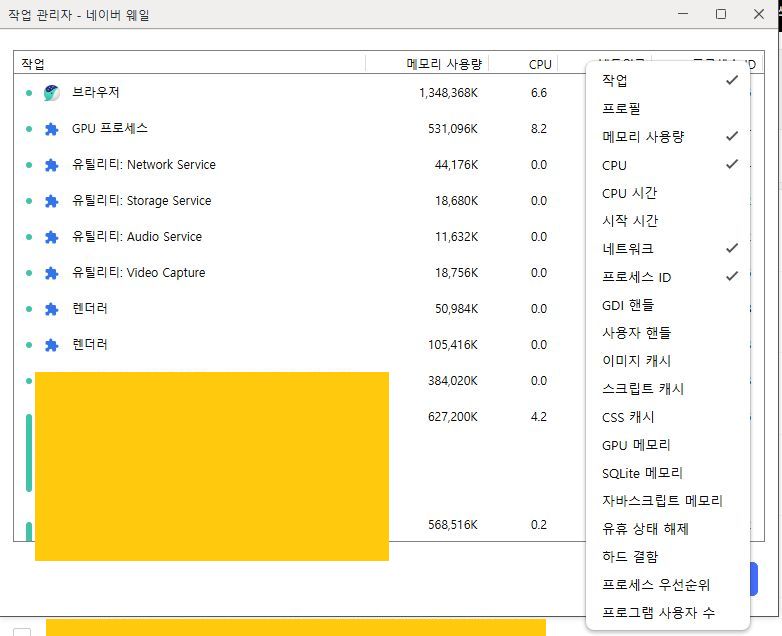
Task: Click the green status dot of GPU 프로세스 row
Action: coord(29,129)
